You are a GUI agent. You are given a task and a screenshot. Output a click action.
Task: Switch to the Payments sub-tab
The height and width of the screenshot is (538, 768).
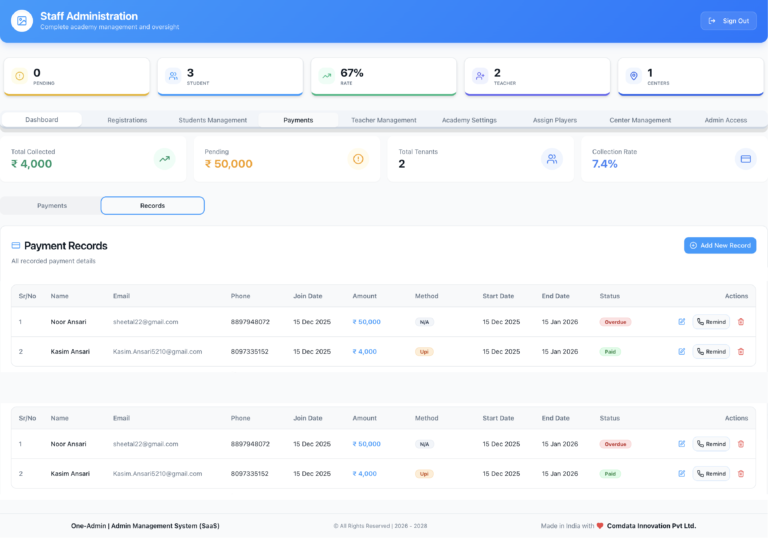[52, 206]
